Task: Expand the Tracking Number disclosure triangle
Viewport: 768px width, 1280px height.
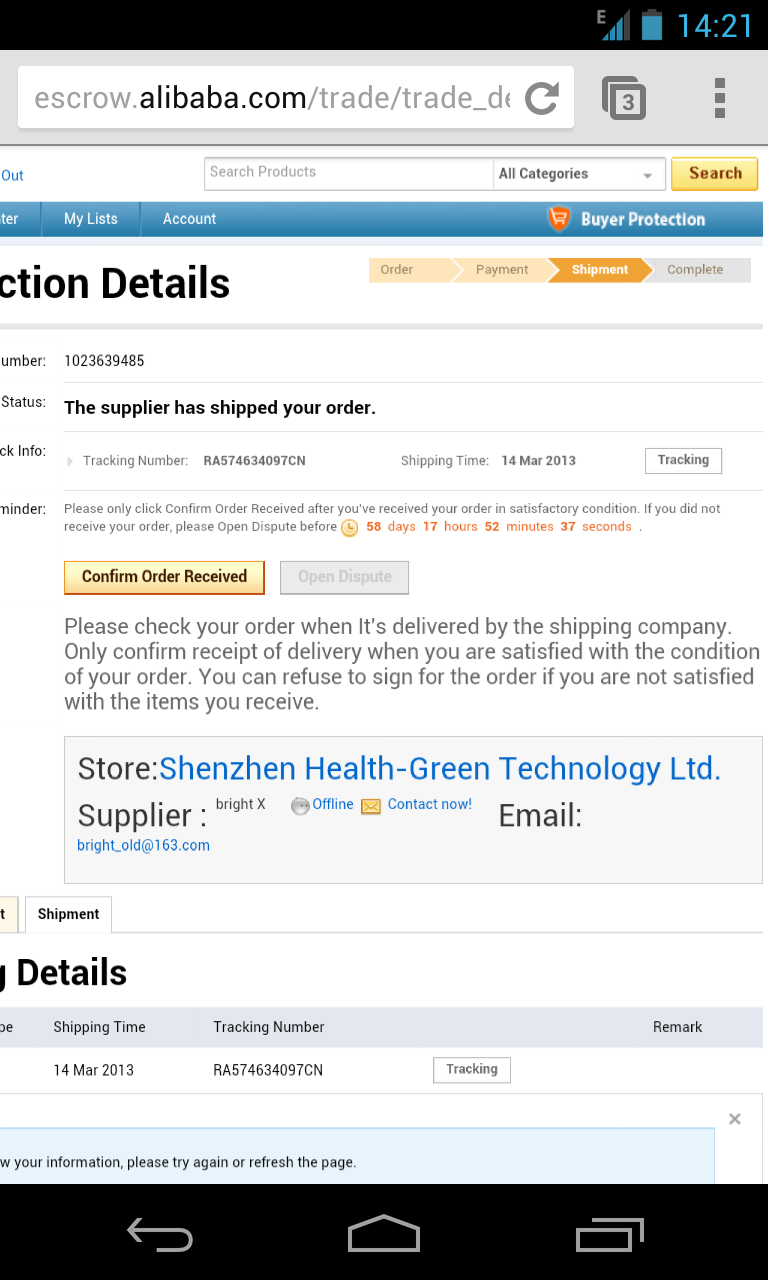Action: (70, 461)
